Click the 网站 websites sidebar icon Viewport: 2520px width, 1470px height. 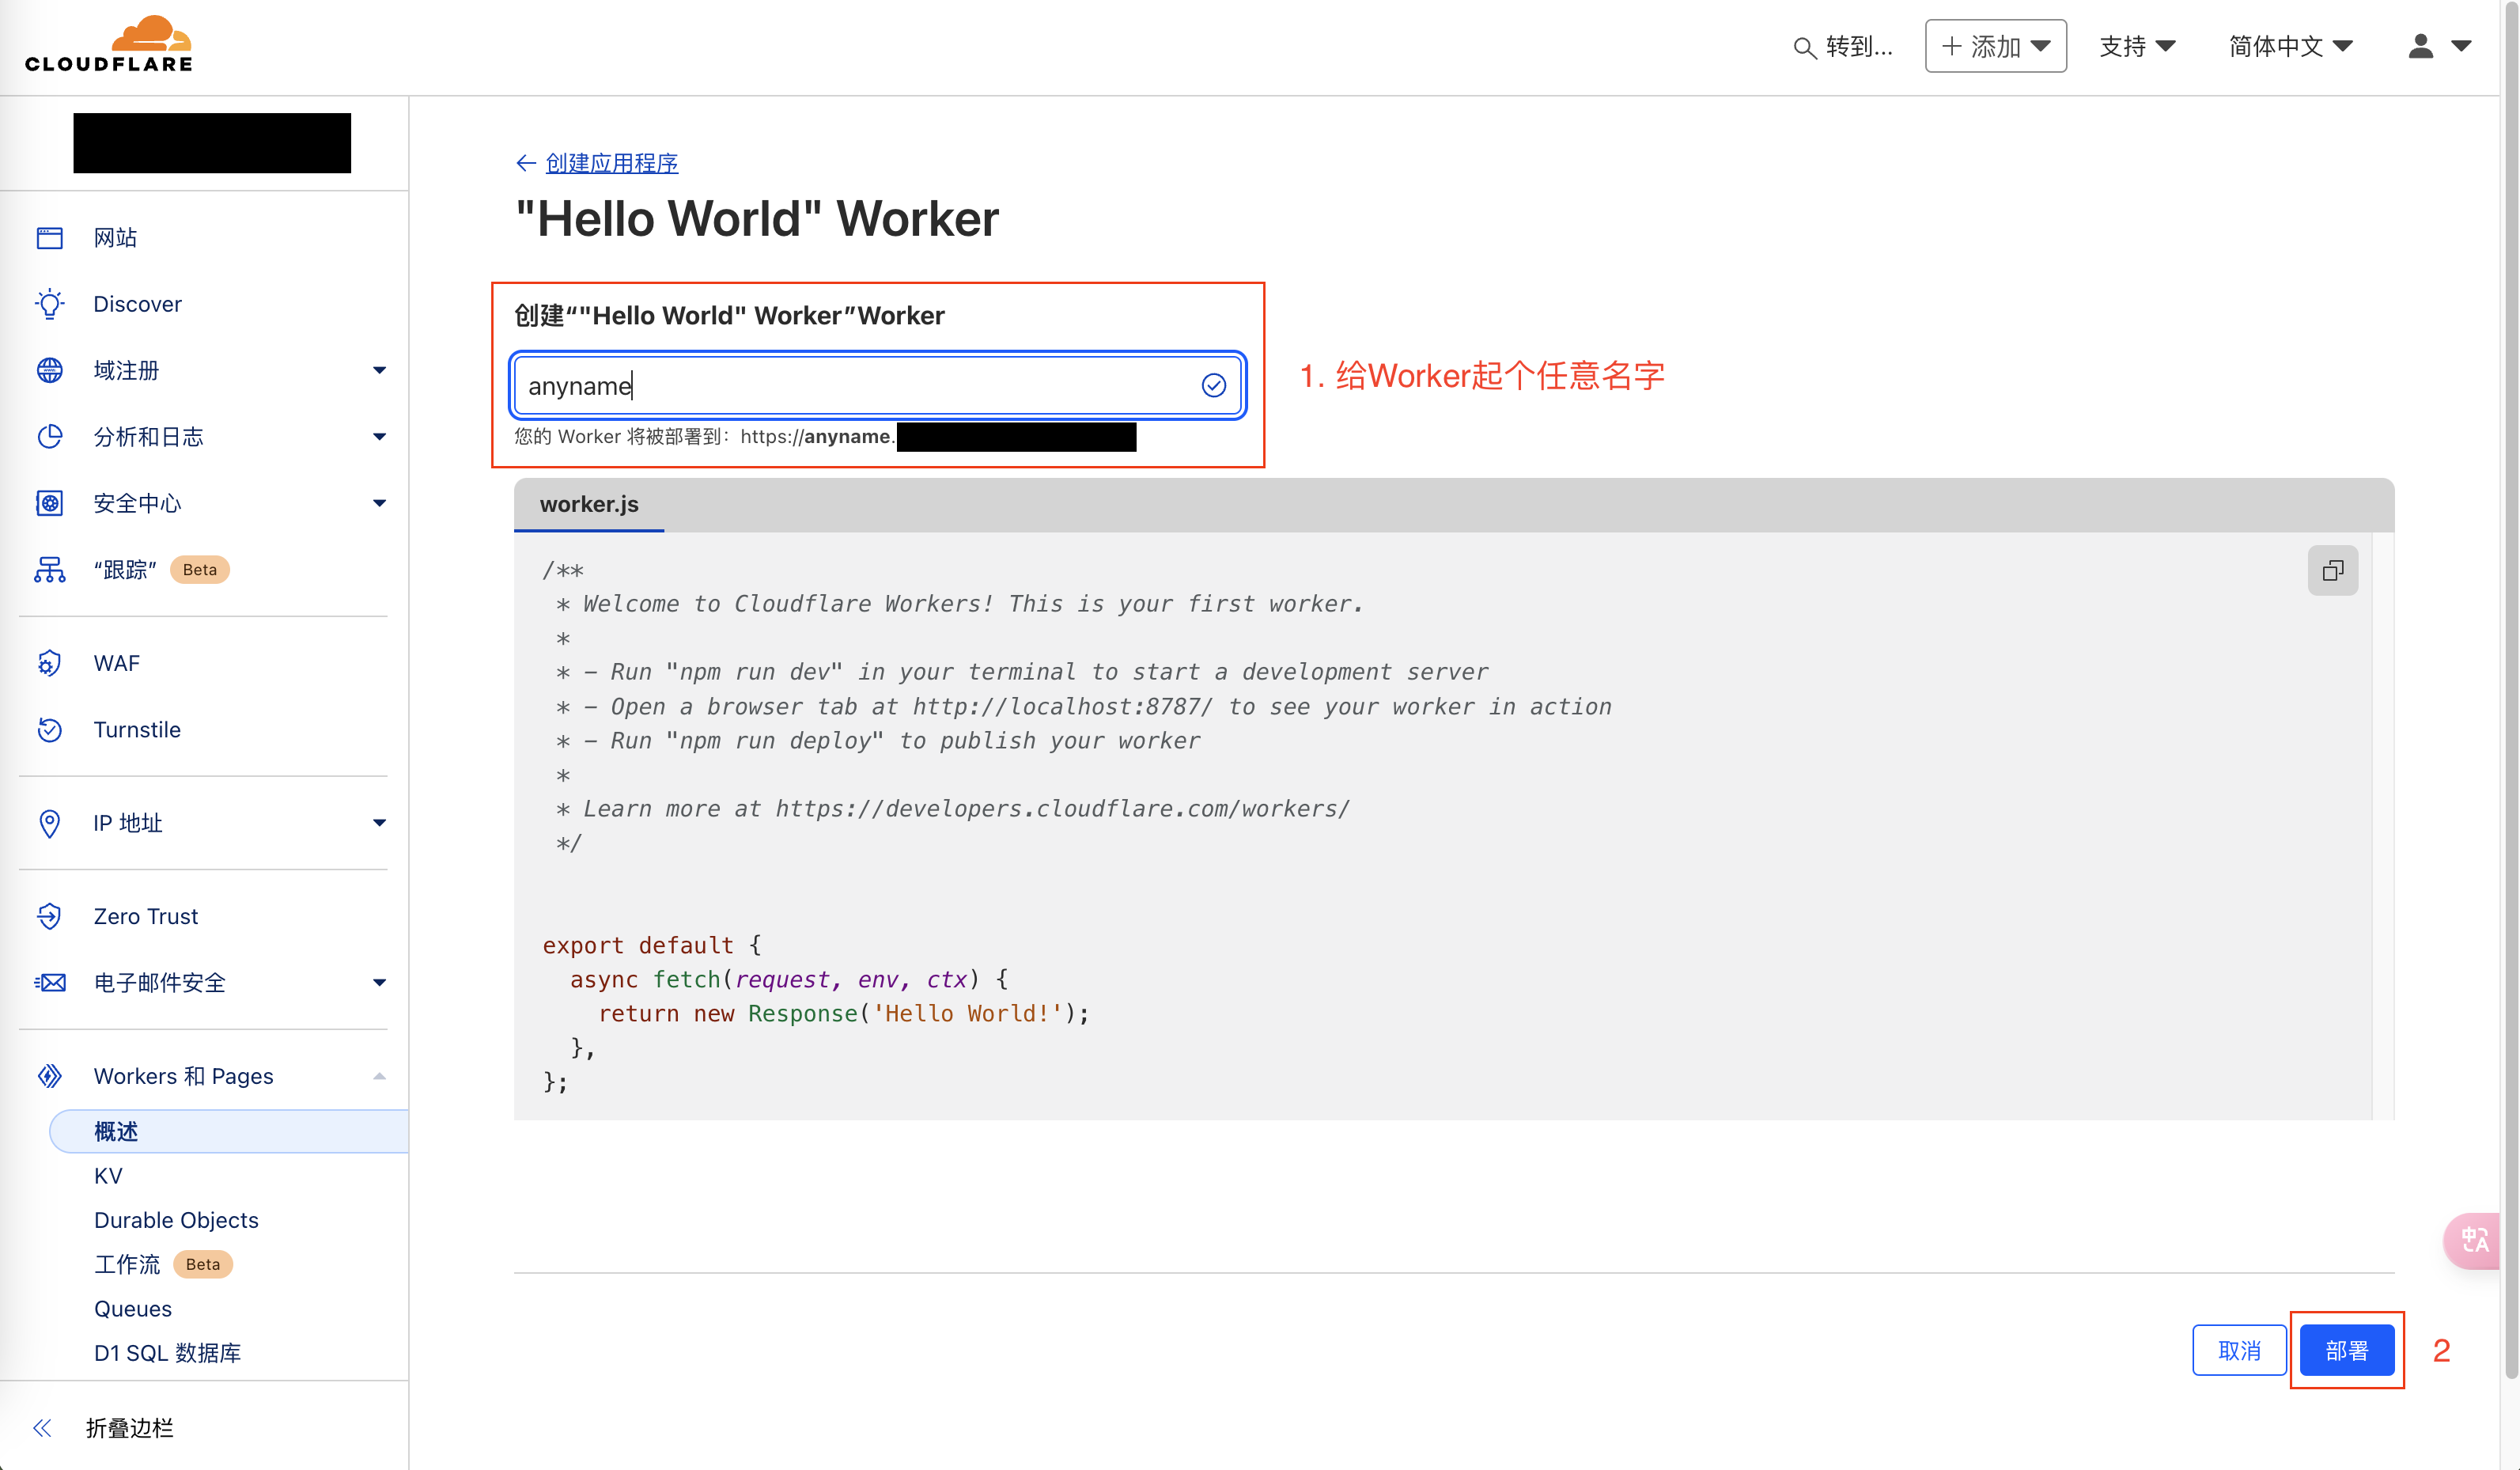tap(49, 238)
